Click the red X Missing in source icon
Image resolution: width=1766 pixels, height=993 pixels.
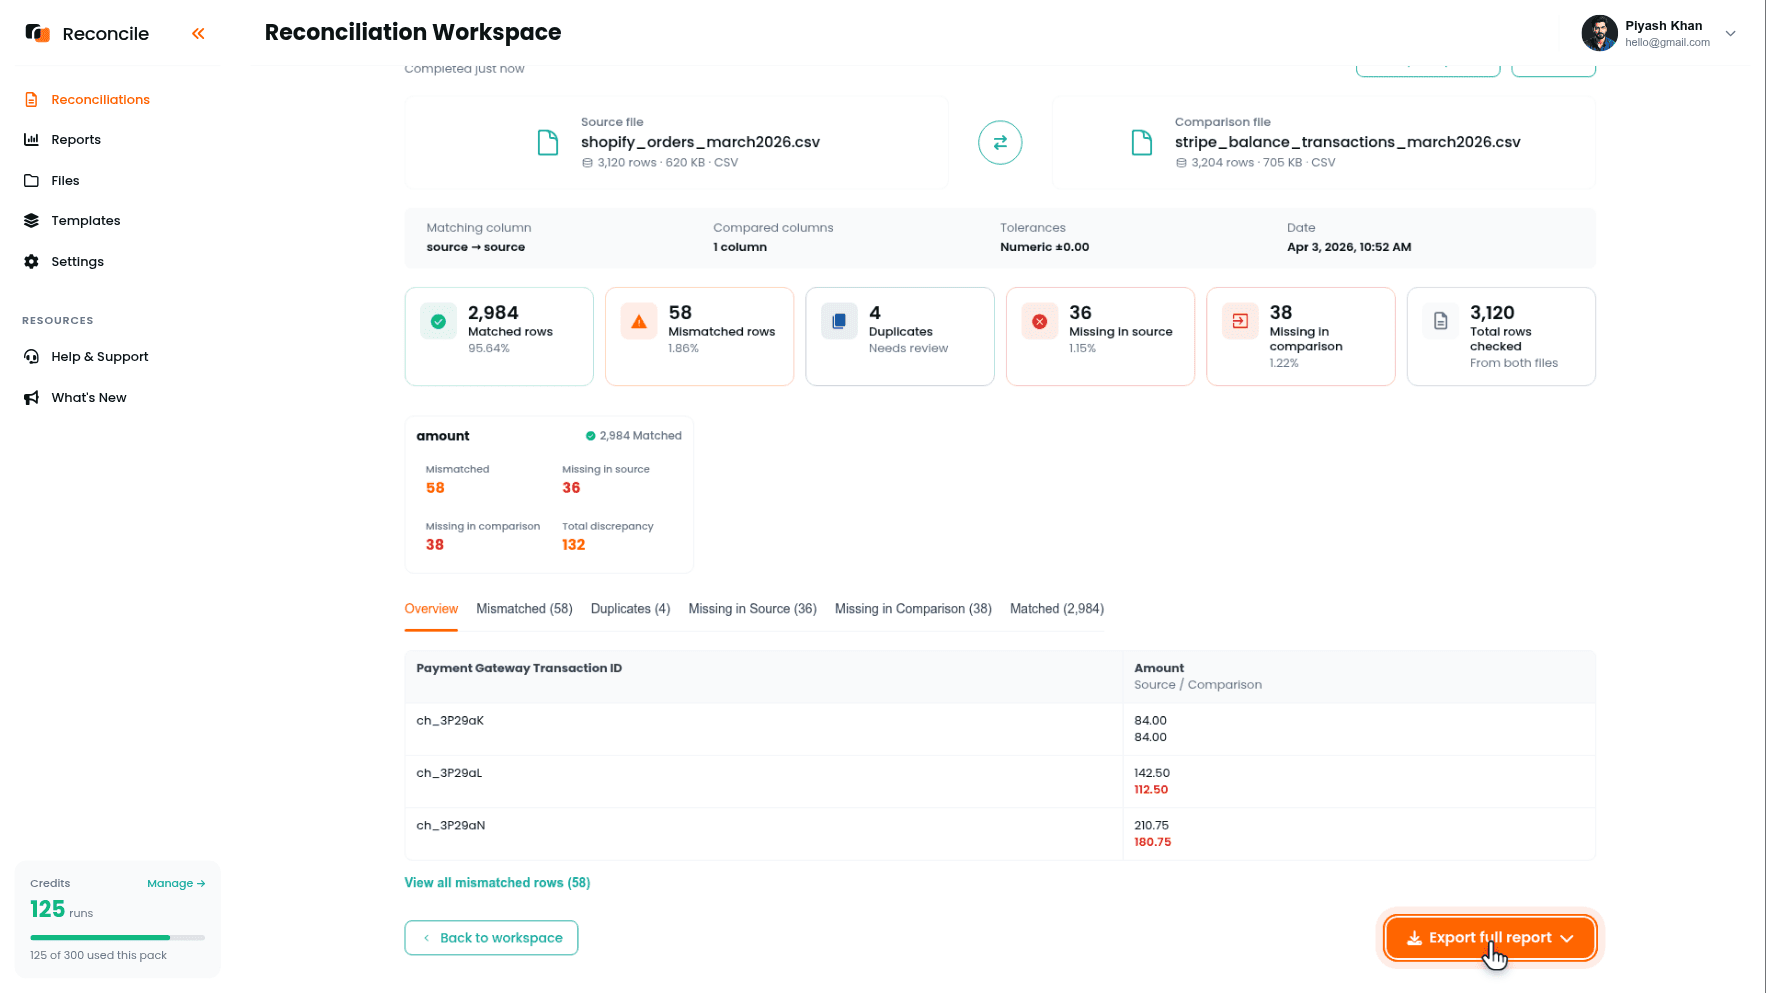click(x=1040, y=321)
